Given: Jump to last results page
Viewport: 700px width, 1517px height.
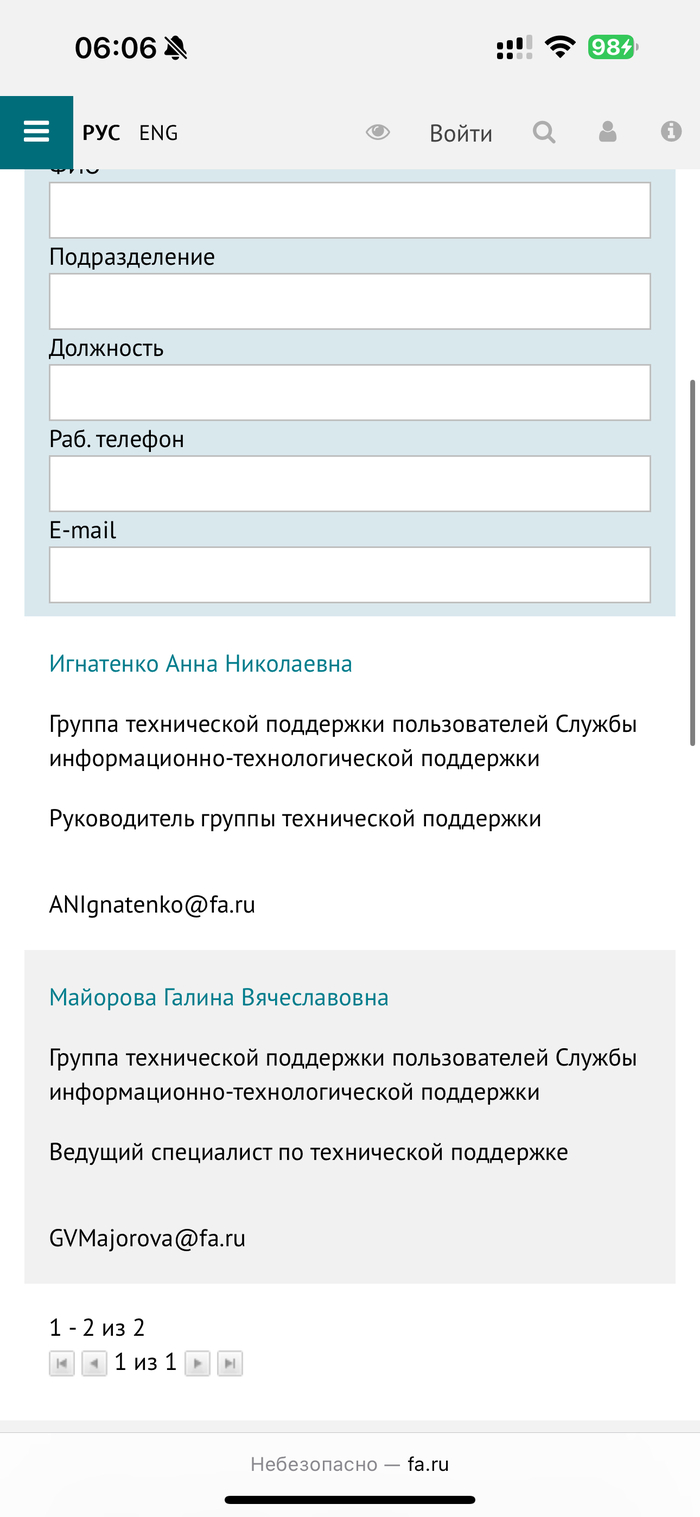Looking at the screenshot, I should (230, 1363).
